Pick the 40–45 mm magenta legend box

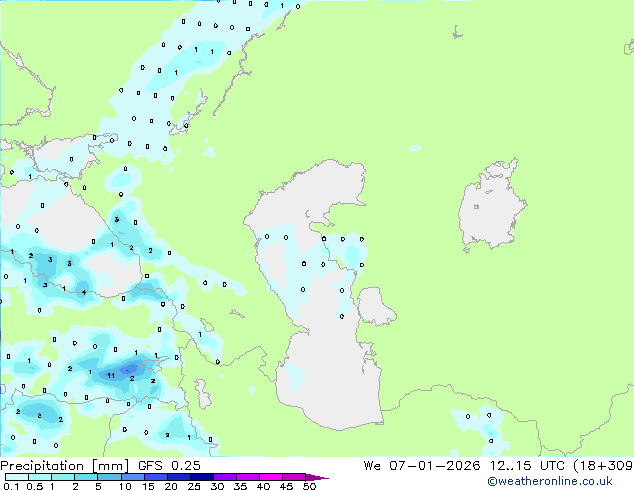pos(271,477)
